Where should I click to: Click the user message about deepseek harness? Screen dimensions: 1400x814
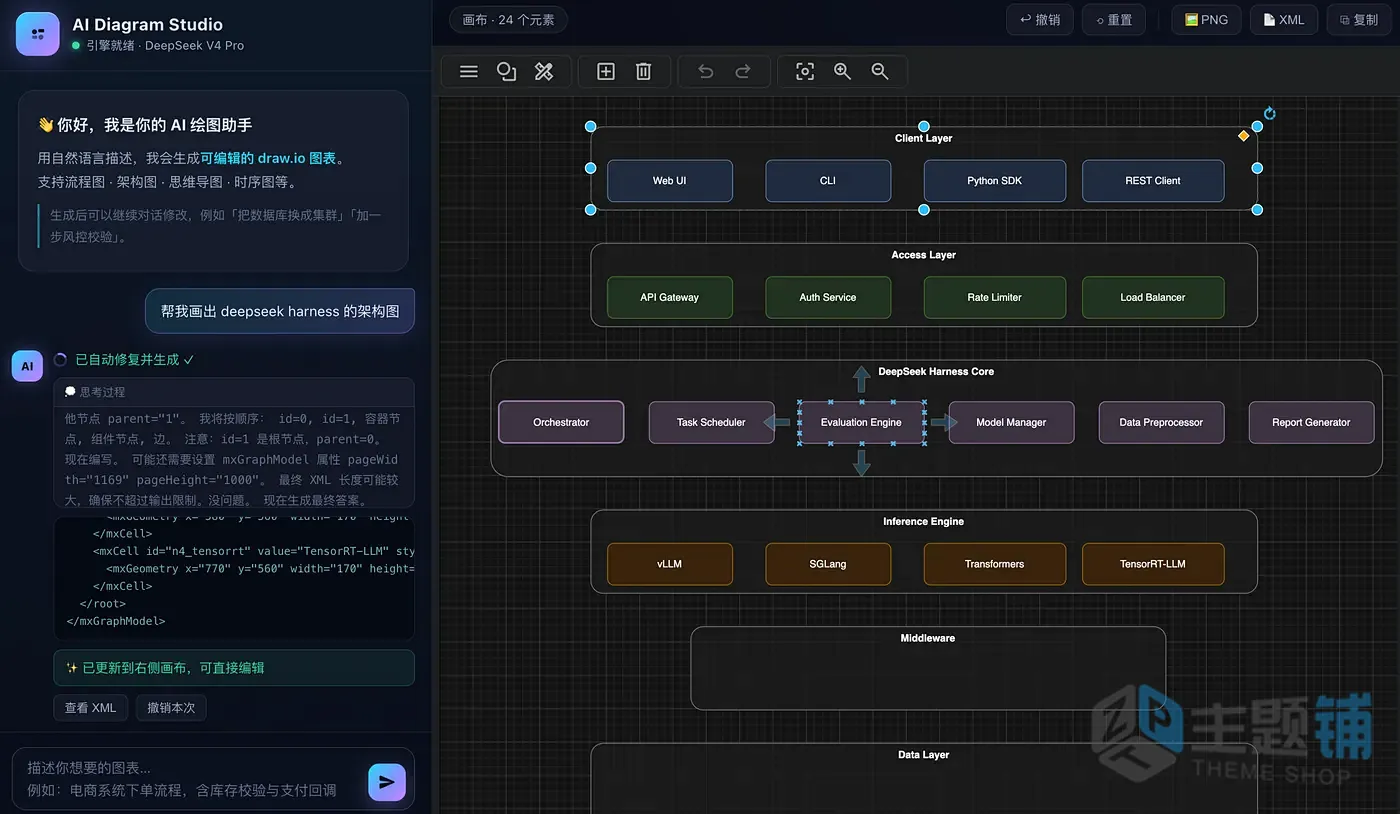click(280, 311)
